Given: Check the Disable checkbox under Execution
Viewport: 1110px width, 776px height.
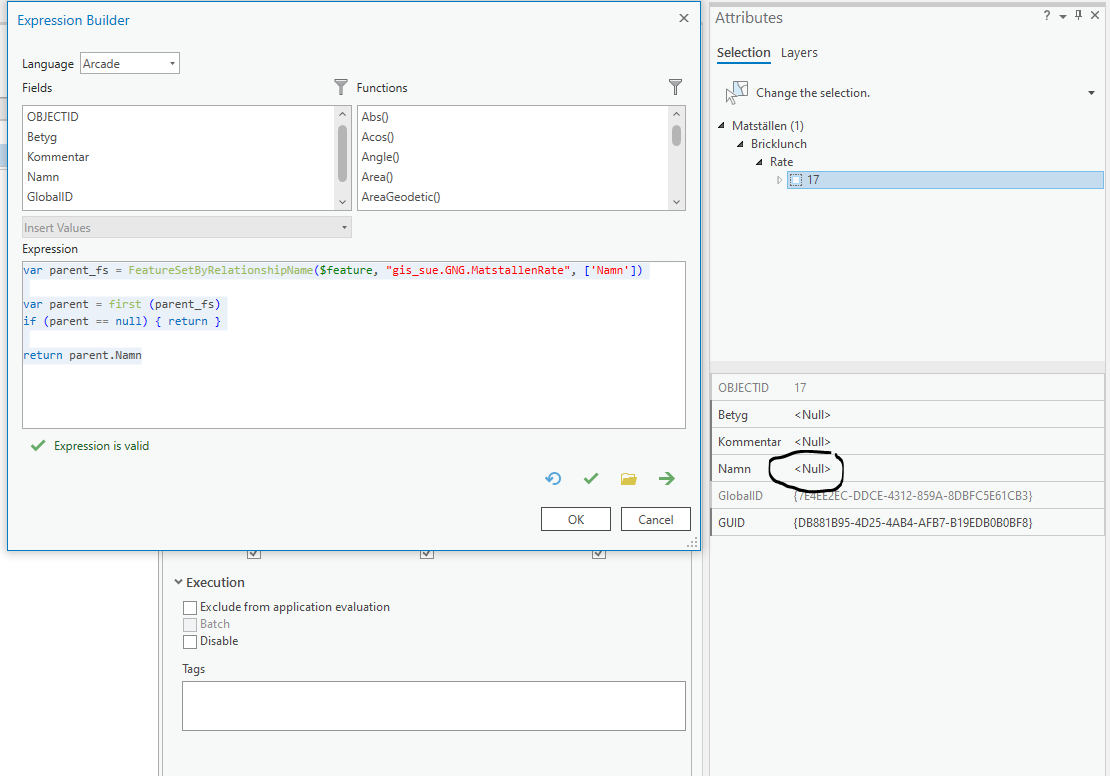Looking at the screenshot, I should (x=190, y=641).
